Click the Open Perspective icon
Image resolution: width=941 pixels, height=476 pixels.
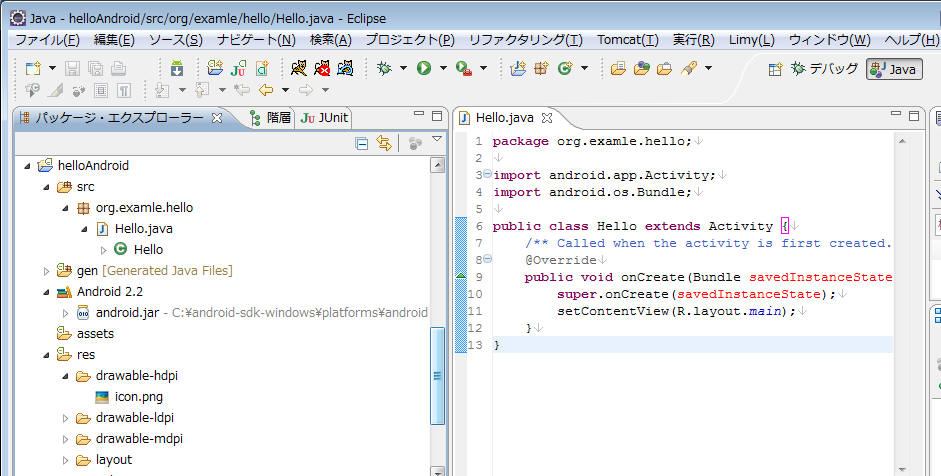pos(774,69)
